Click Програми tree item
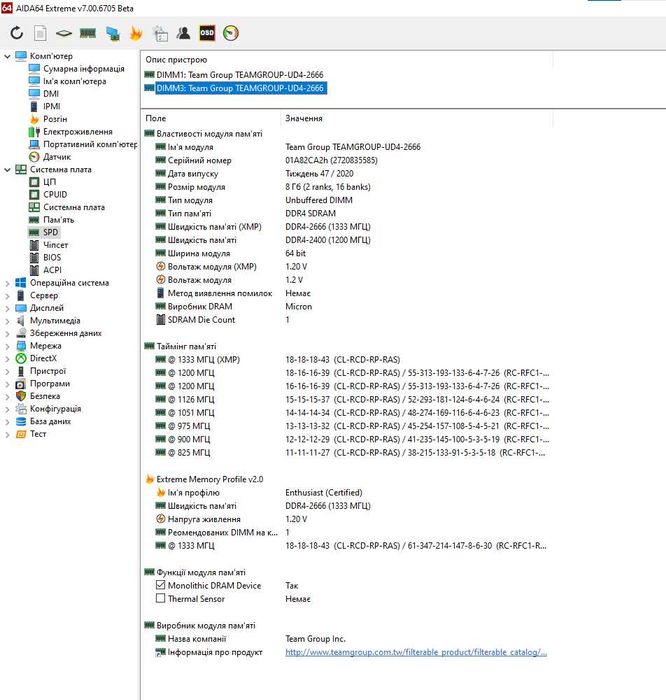The height and width of the screenshot is (700, 666). point(43,383)
